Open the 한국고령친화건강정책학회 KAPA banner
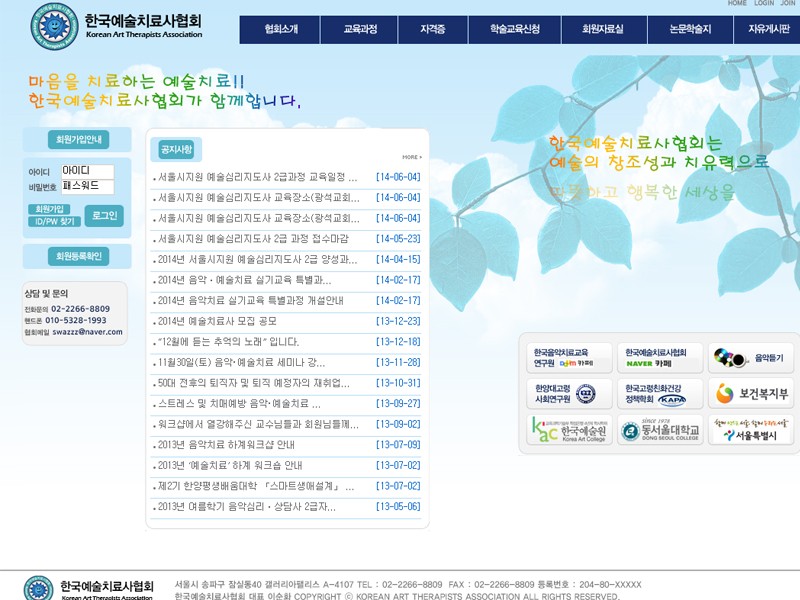This screenshot has height=600, width=800. (x=659, y=394)
